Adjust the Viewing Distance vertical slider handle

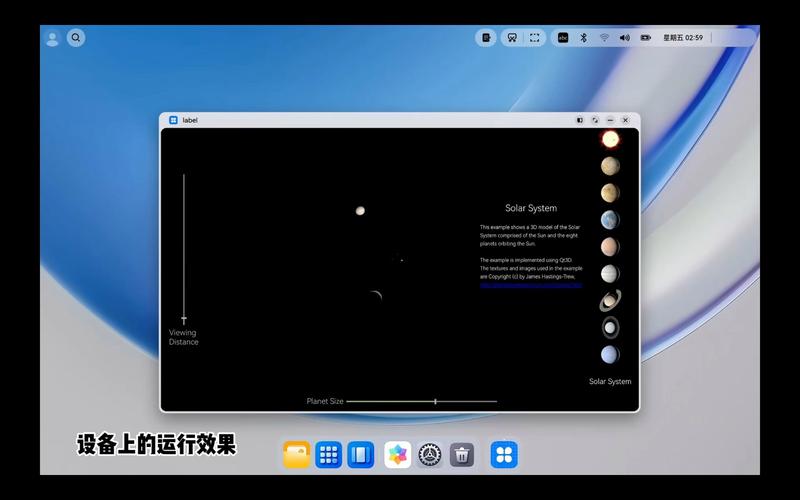(x=184, y=319)
